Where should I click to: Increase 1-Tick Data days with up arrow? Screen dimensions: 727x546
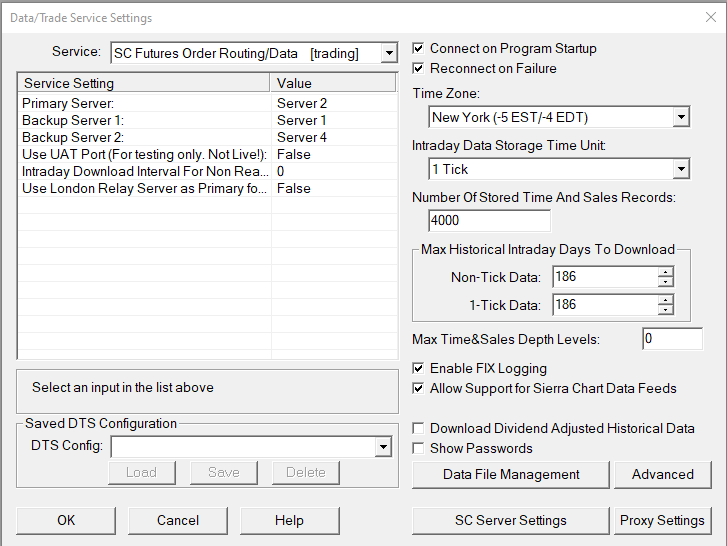coord(665,300)
